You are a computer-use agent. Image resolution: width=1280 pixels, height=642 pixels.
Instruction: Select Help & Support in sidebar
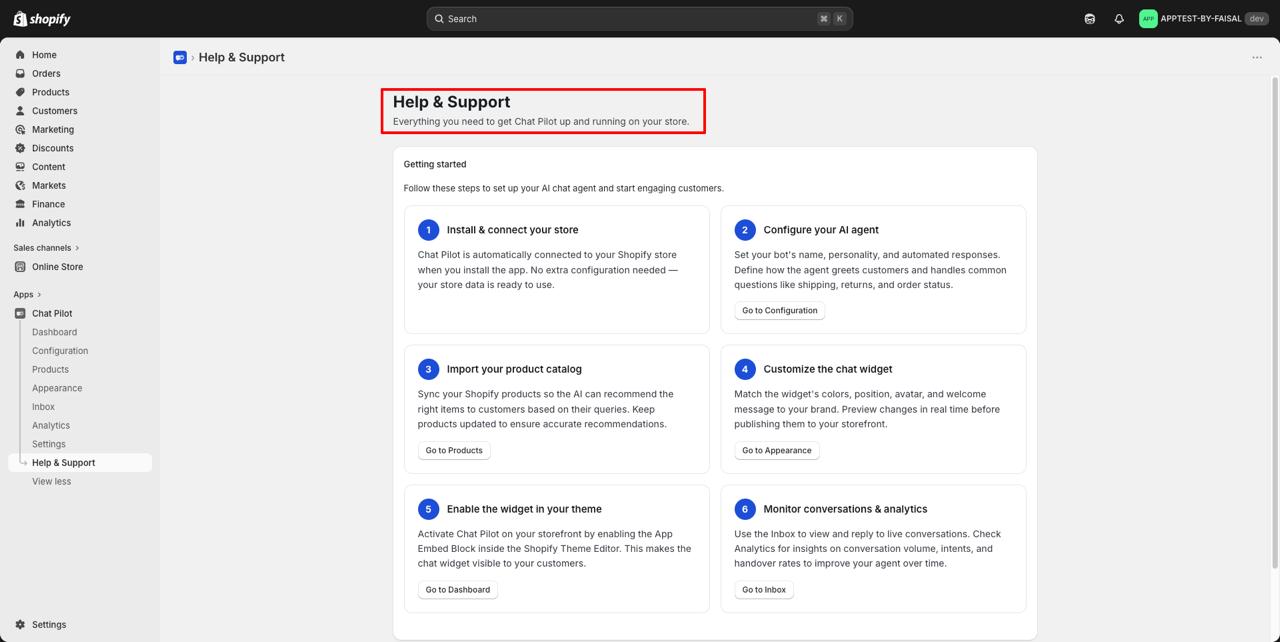coord(80,463)
